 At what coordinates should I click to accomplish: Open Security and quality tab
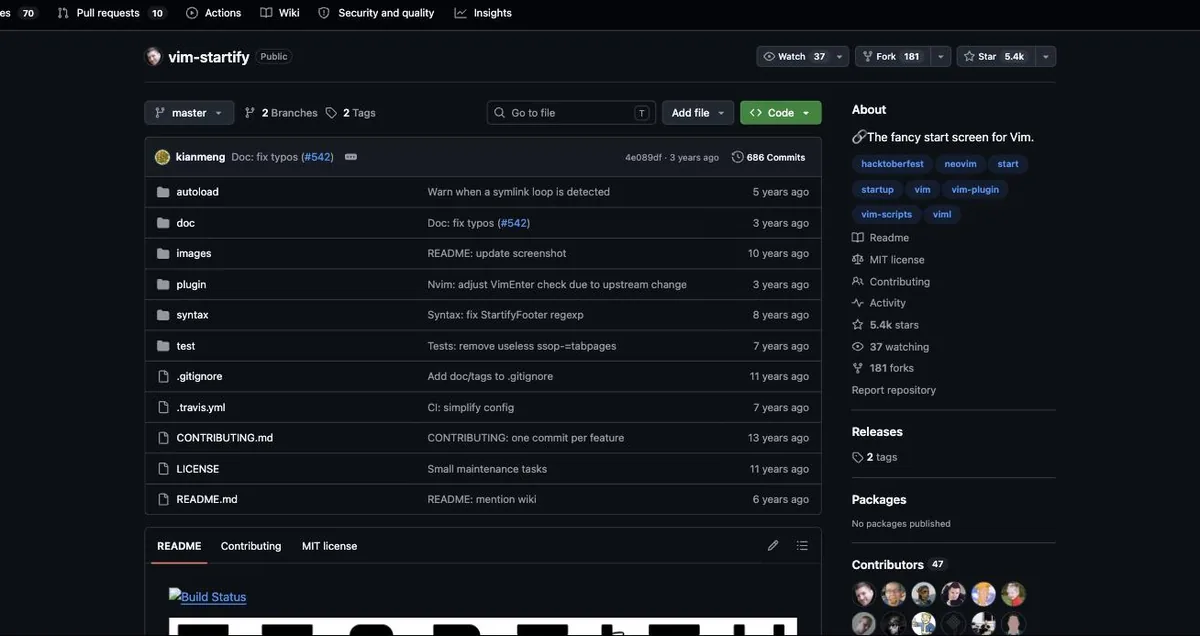point(376,13)
